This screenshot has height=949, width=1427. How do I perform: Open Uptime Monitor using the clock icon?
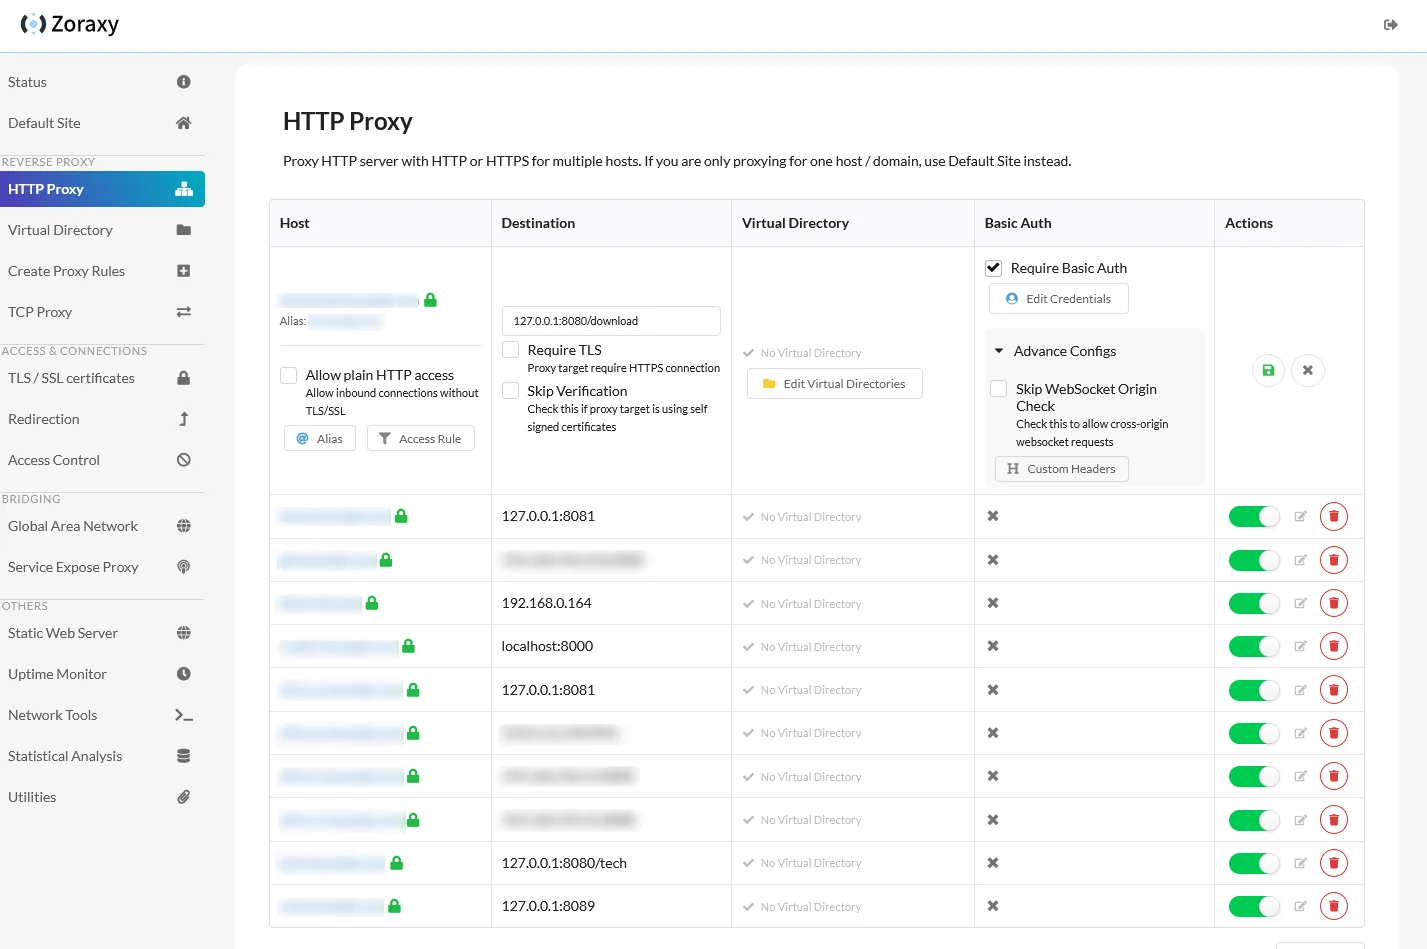coord(183,673)
